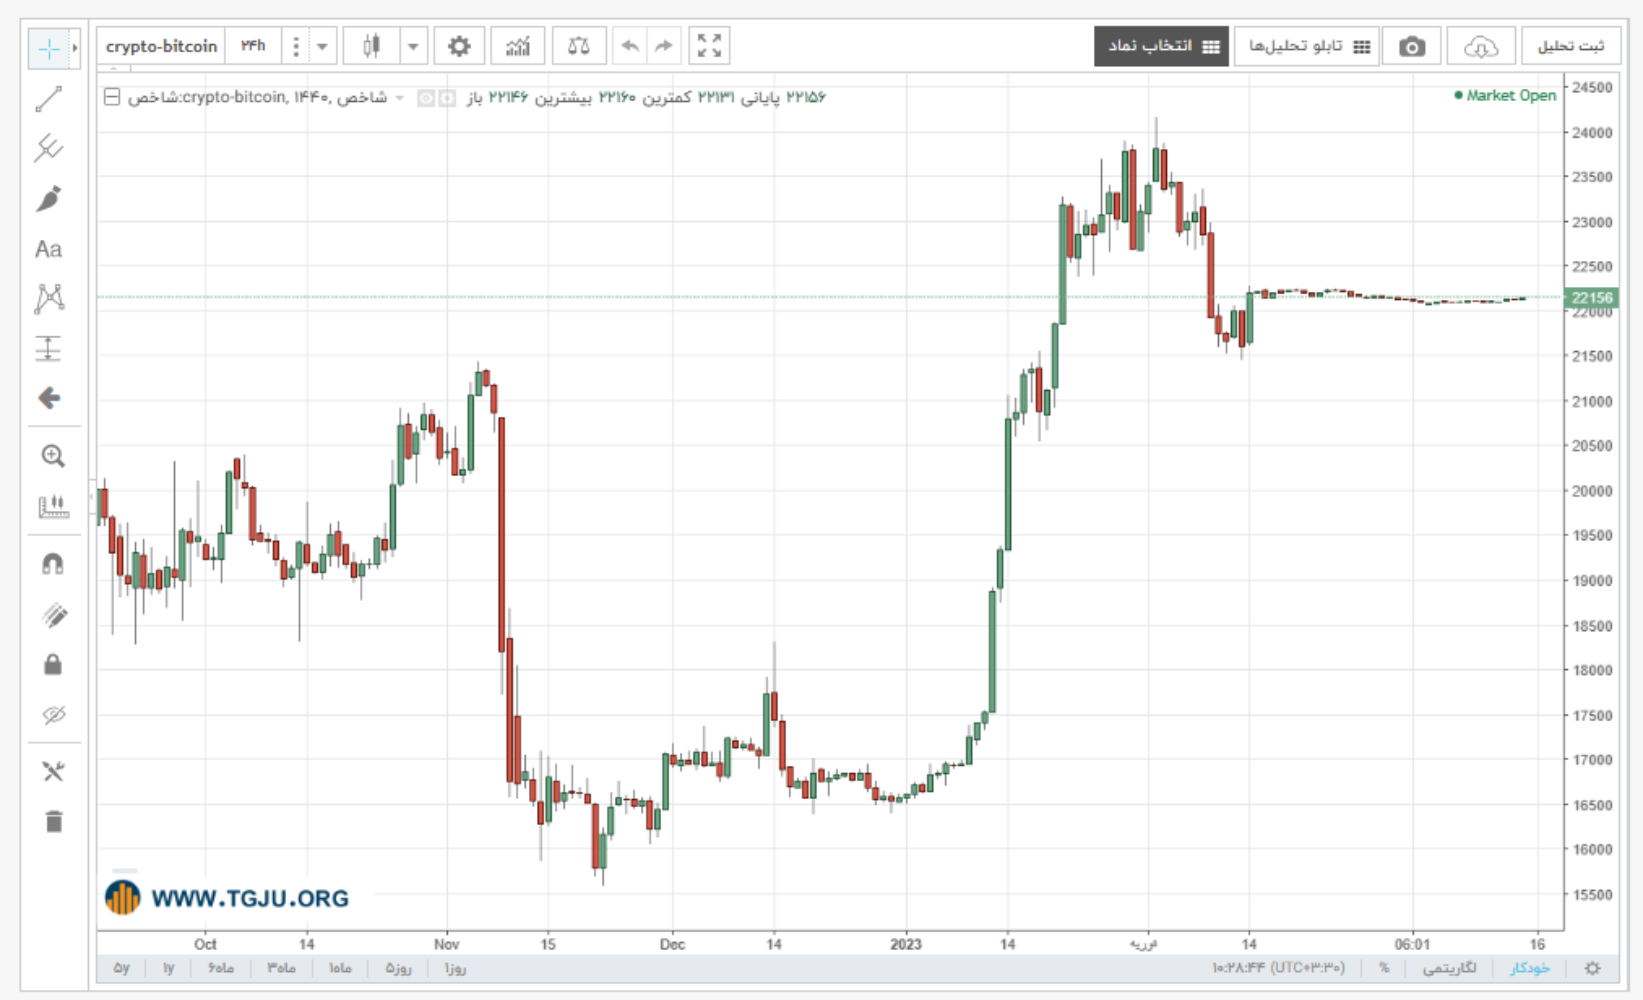Image resolution: width=1643 pixels, height=1000 pixels.
Task: Select the long position measurement tool
Action: 48,348
